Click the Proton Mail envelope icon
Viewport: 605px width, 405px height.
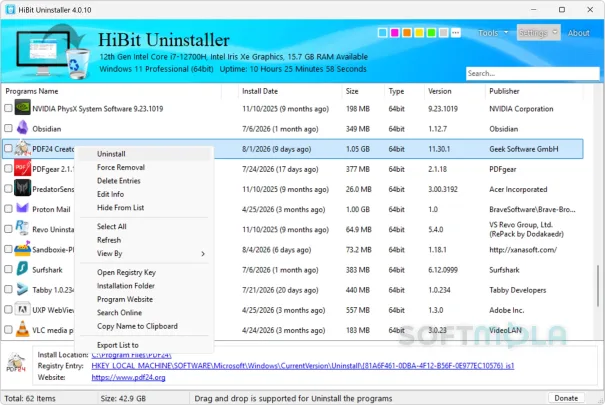tap(22, 208)
